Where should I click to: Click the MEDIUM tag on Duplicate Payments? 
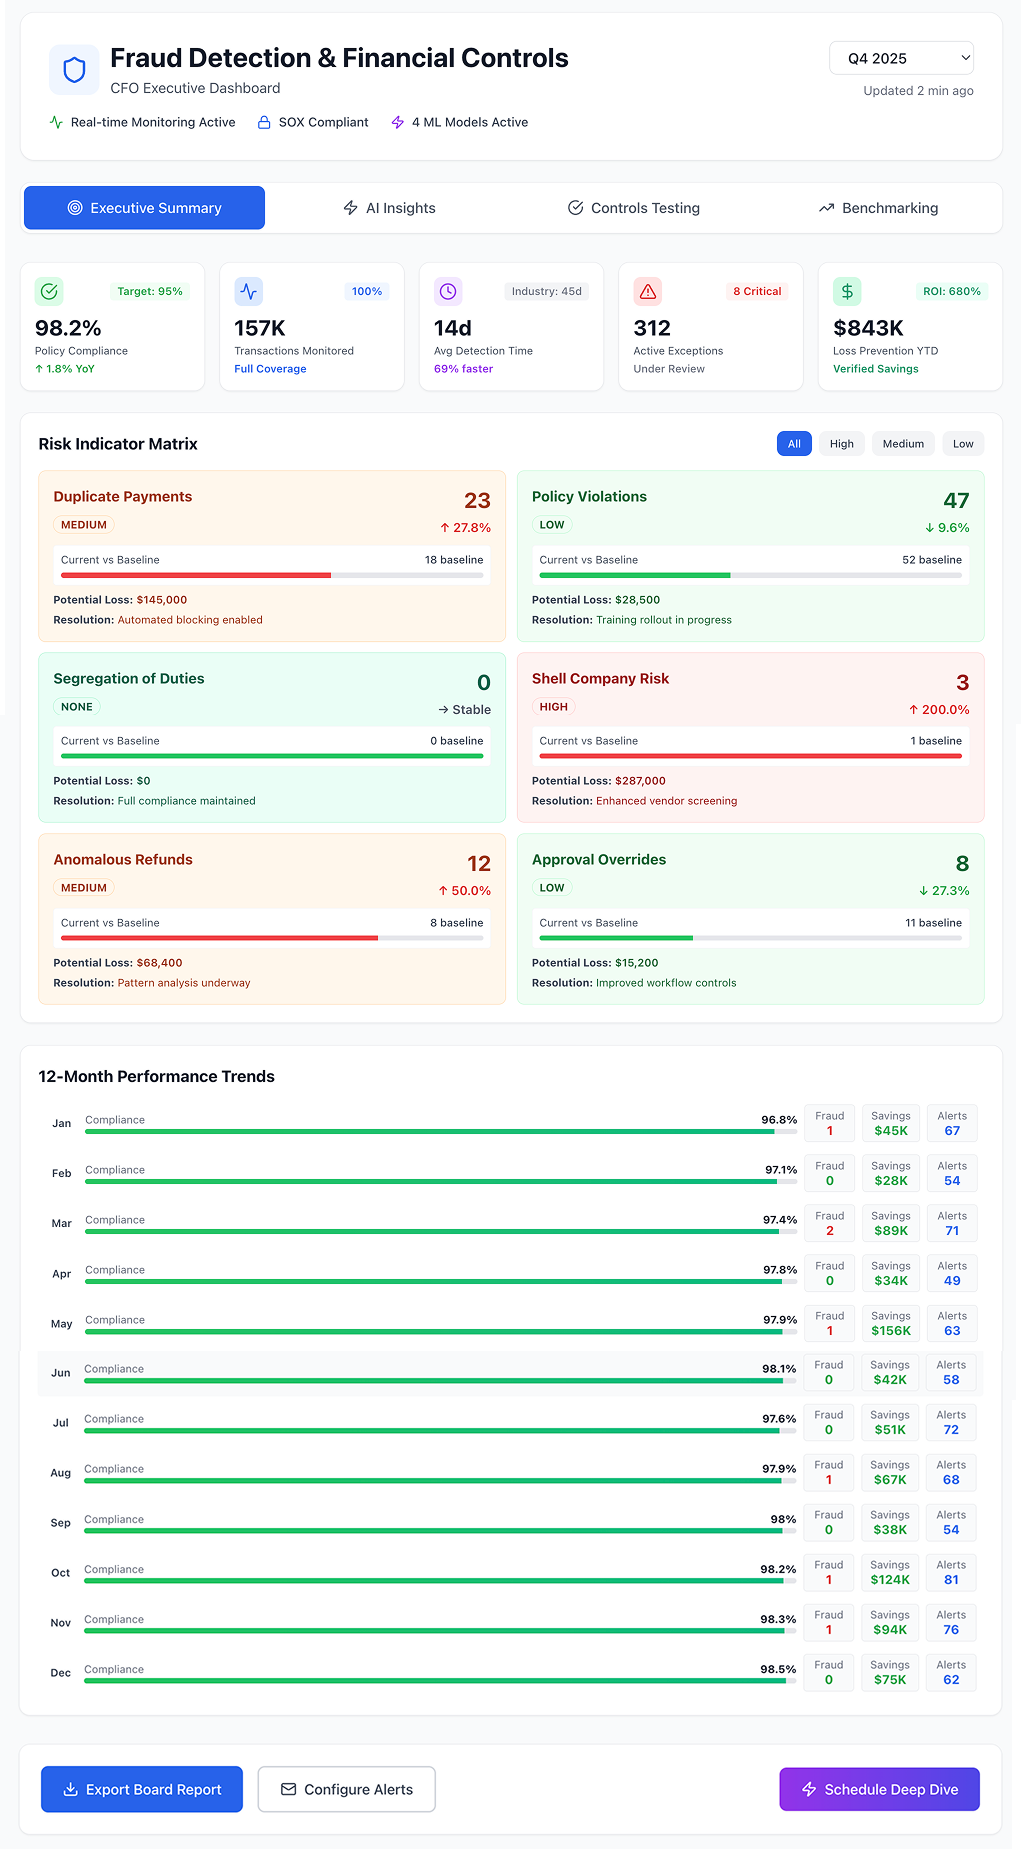point(84,525)
